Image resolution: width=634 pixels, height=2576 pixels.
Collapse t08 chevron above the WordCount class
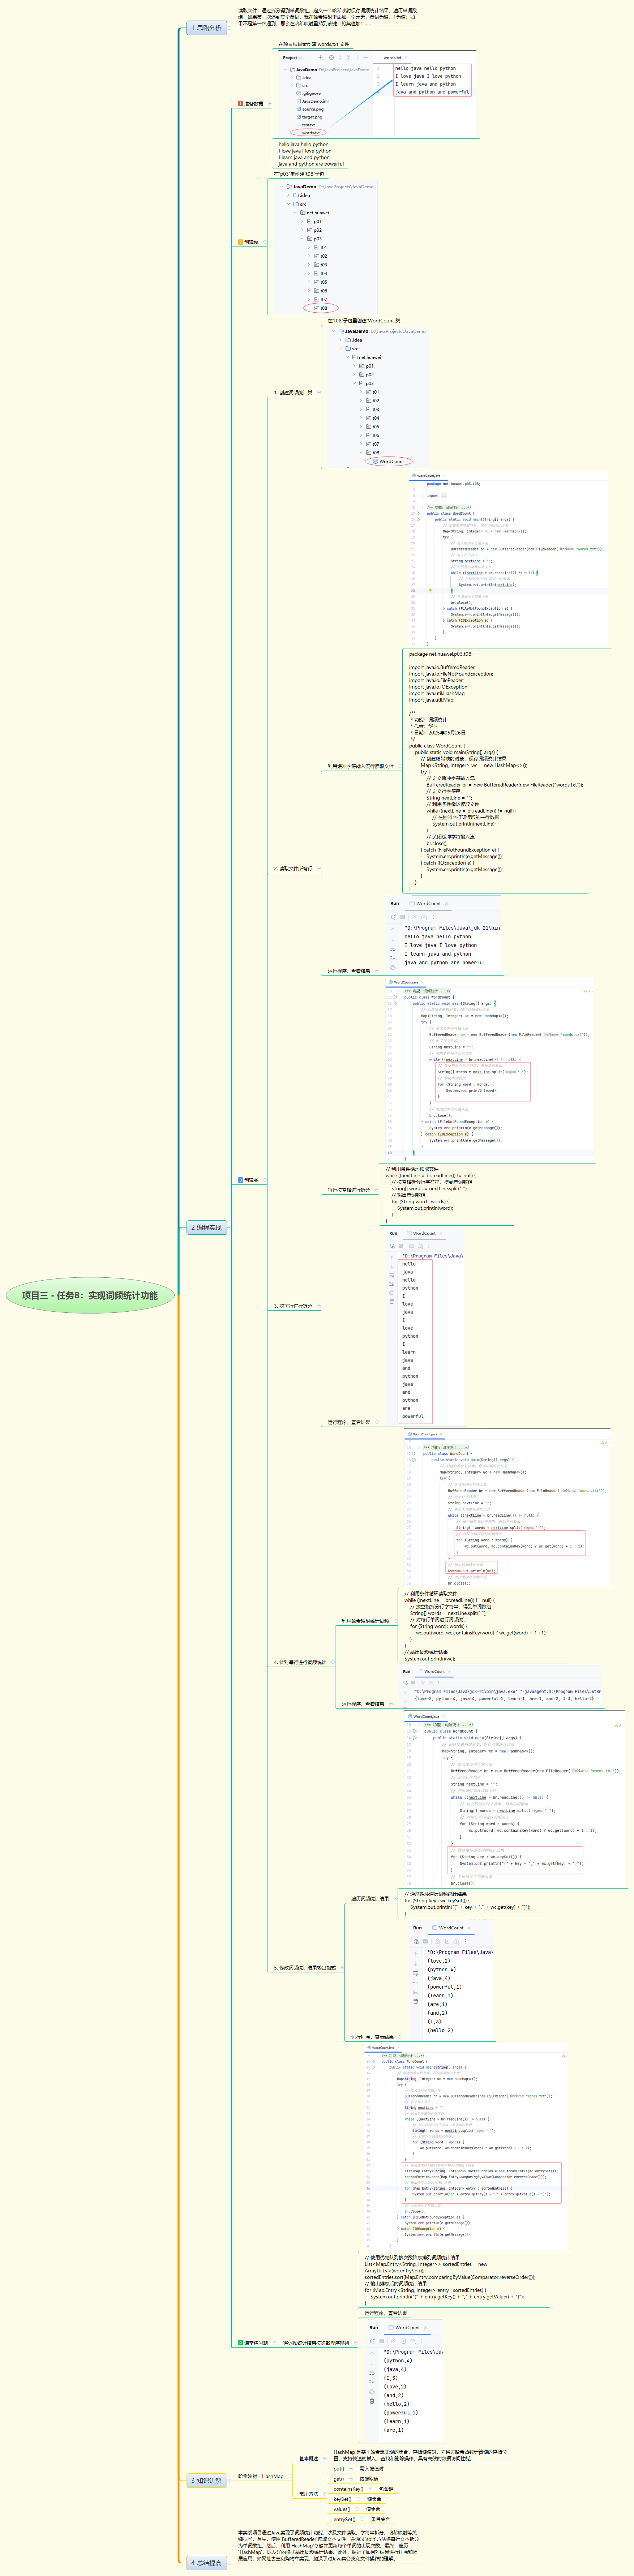[x=361, y=452]
